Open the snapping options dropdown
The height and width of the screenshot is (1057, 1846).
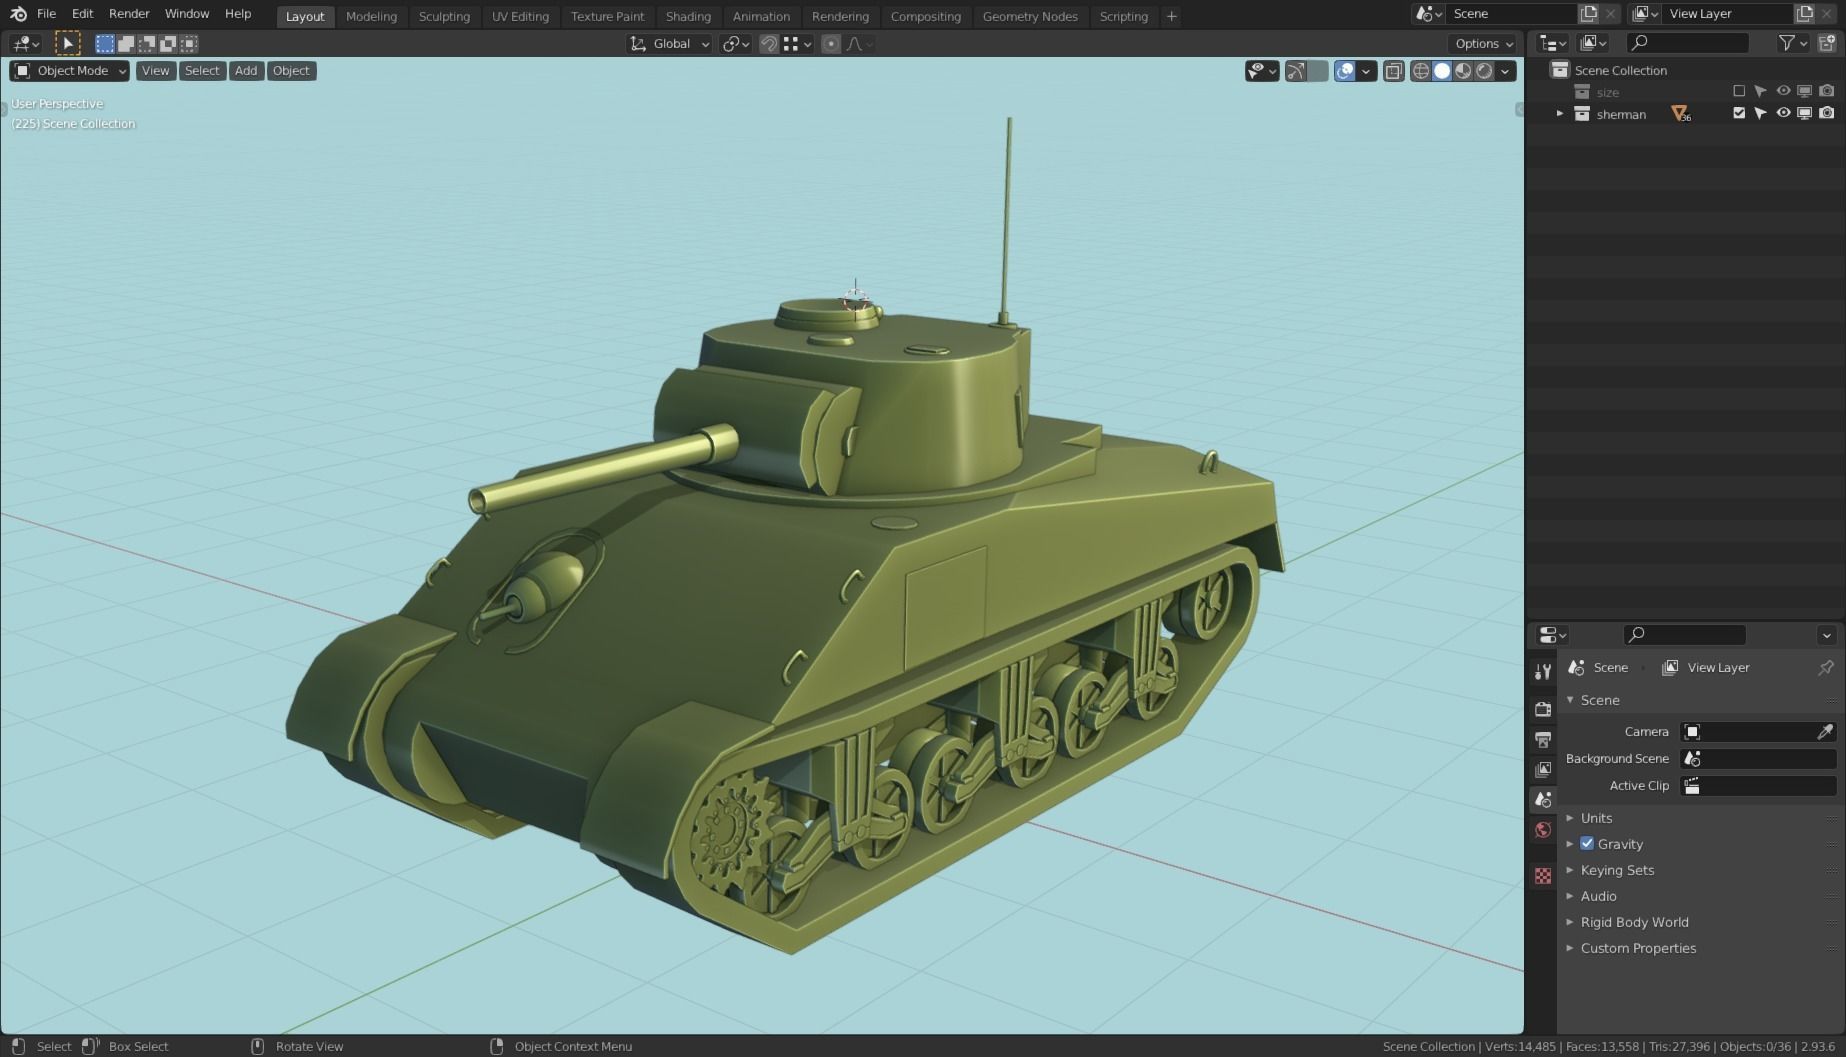798,44
